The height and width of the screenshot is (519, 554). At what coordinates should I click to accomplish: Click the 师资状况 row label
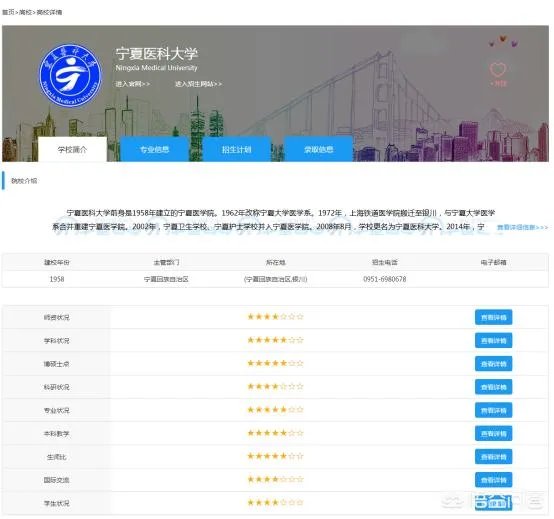(x=57, y=317)
